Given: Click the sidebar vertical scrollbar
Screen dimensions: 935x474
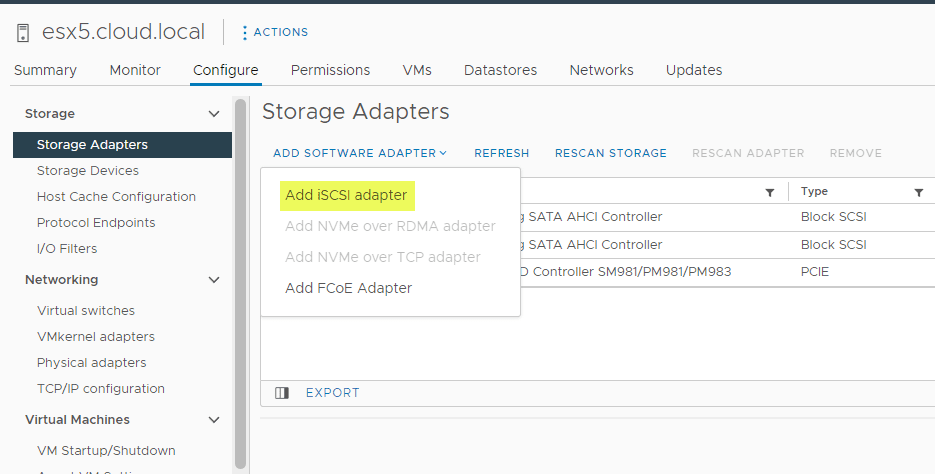Looking at the screenshot, I should [240, 280].
